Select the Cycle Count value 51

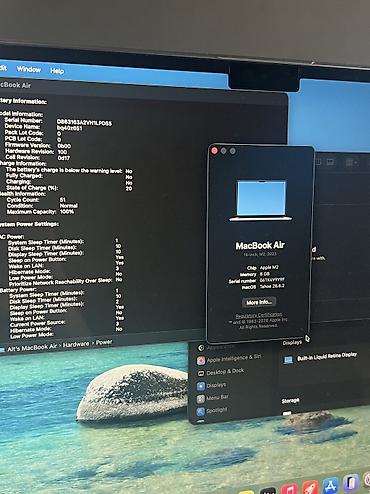[x=63, y=200]
